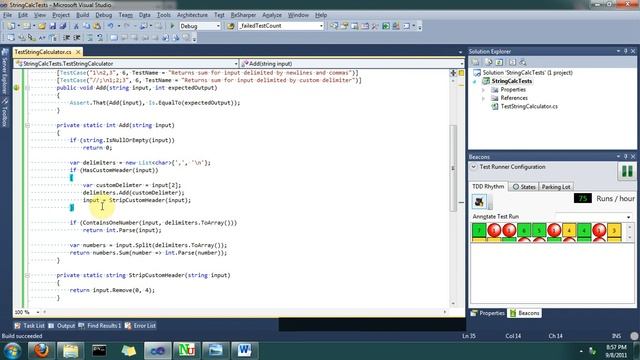Open the Task List tool window
Viewport: 640px width, 360px height.
tap(29, 326)
